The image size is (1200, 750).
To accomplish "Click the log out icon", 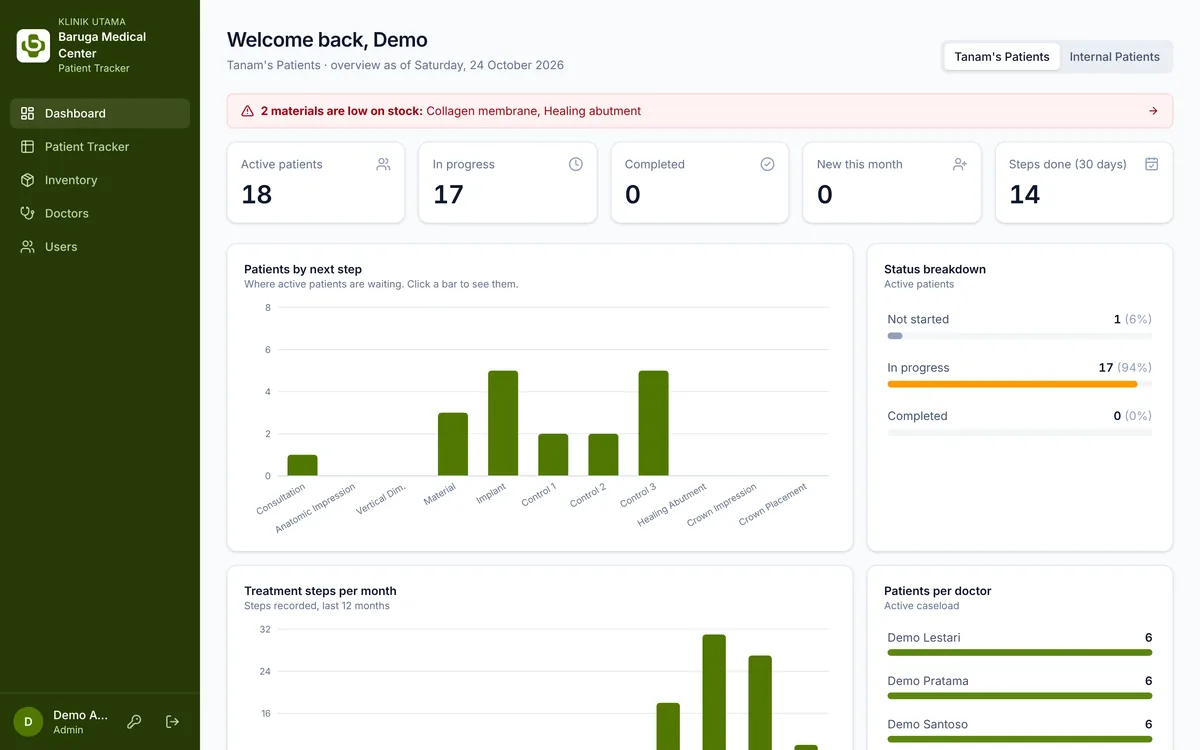I will pos(172,722).
